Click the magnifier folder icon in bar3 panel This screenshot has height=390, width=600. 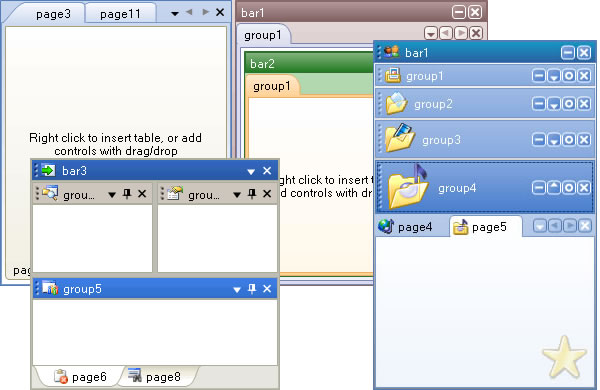(50, 193)
